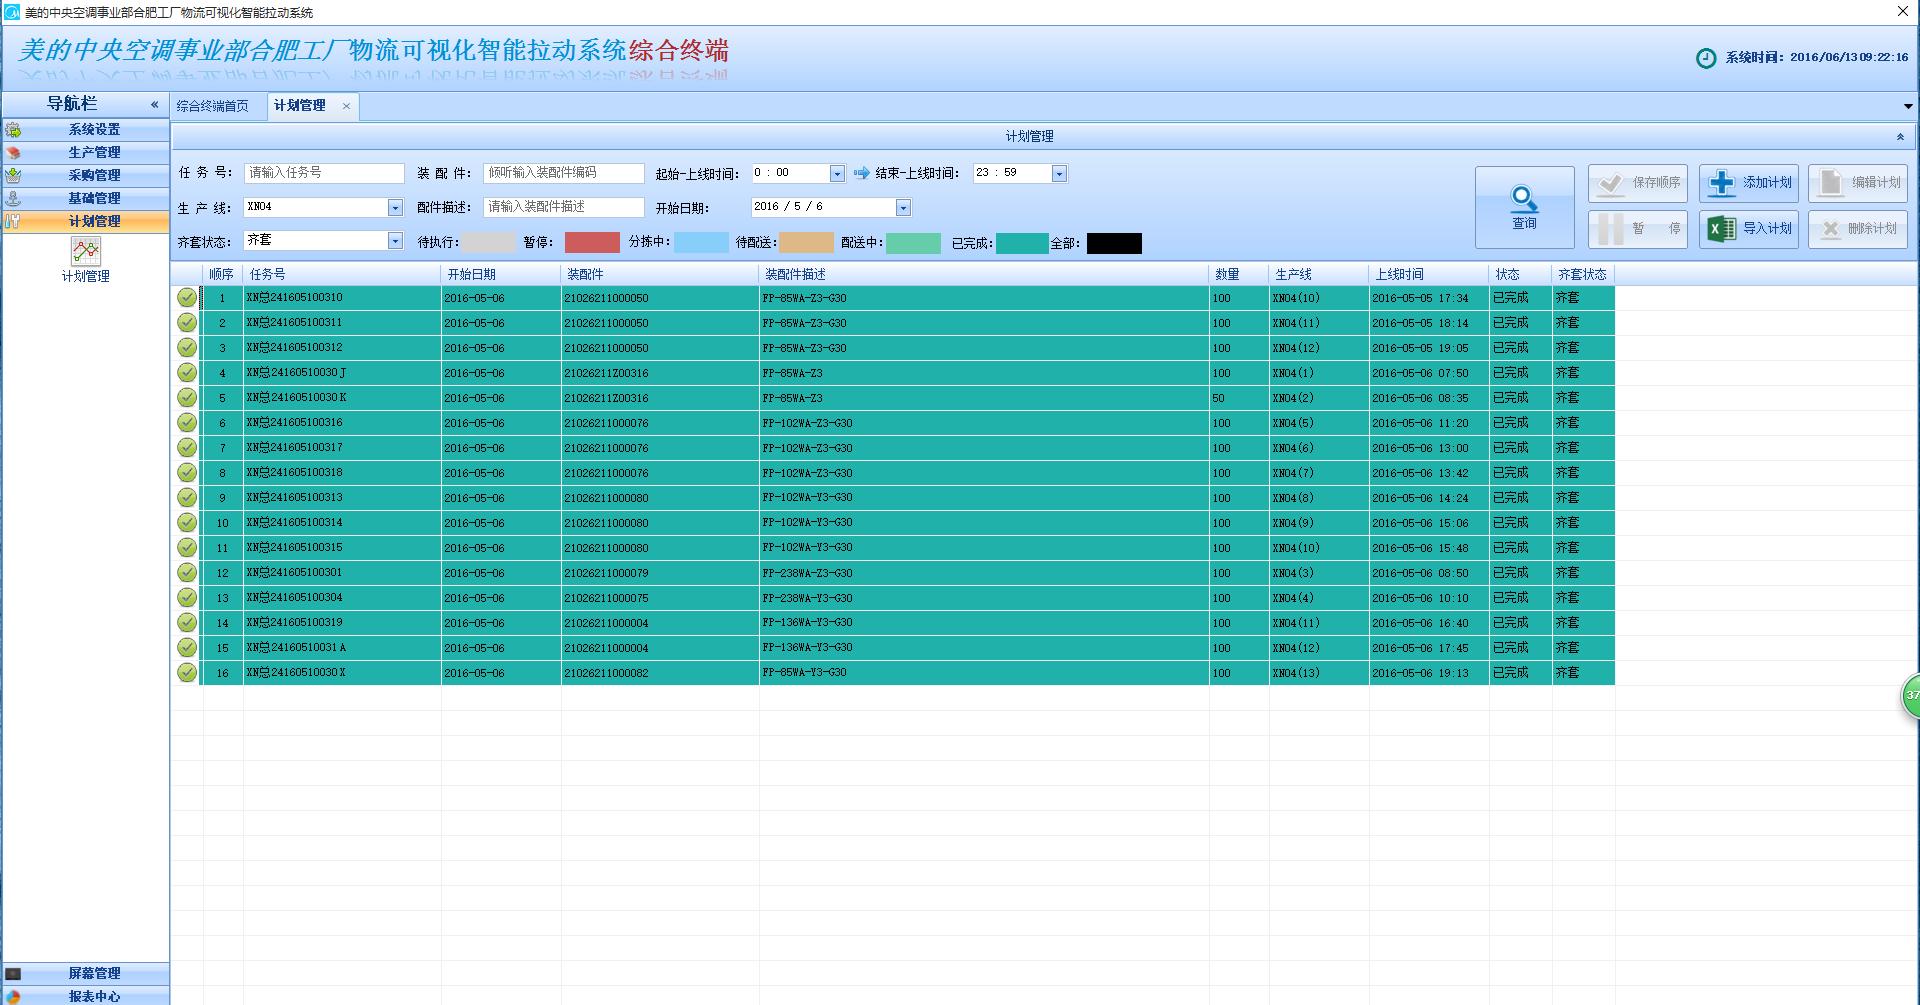The height and width of the screenshot is (1005, 1920).
Task: Click the green status check for row 14
Action: (x=187, y=623)
